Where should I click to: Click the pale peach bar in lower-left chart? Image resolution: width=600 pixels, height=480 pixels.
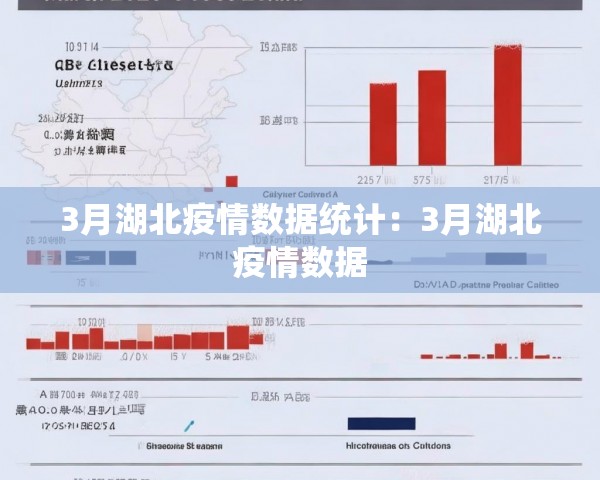click(x=145, y=333)
